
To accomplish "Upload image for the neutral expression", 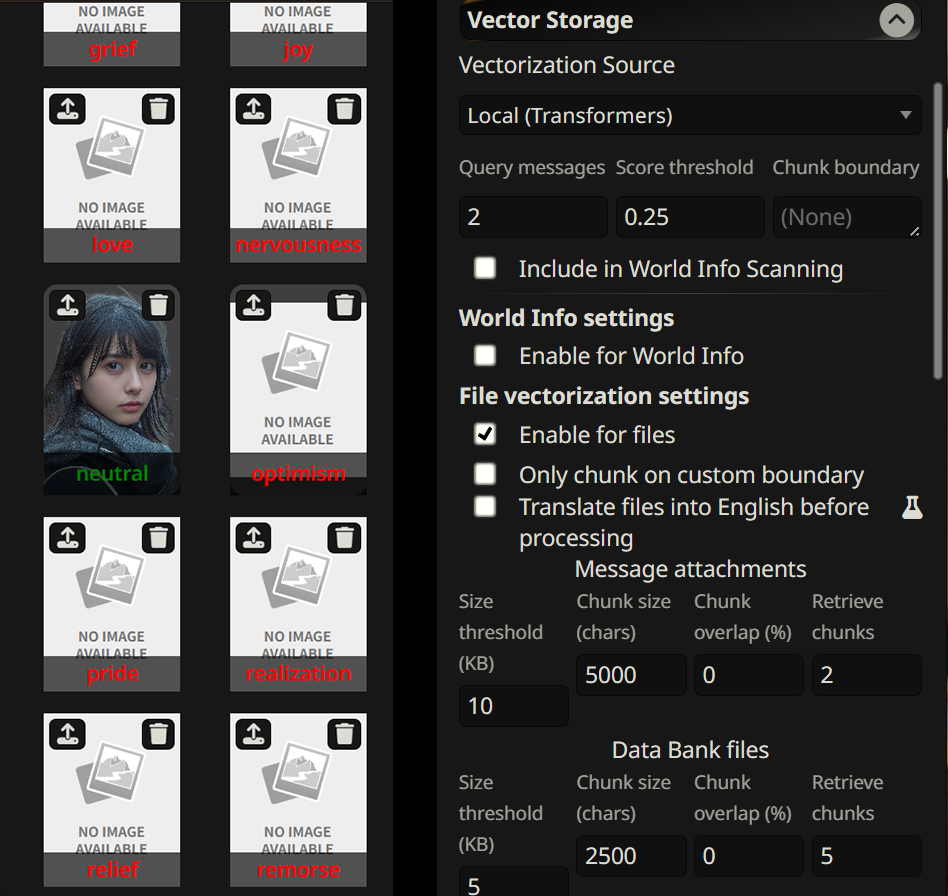I will click(x=67, y=305).
